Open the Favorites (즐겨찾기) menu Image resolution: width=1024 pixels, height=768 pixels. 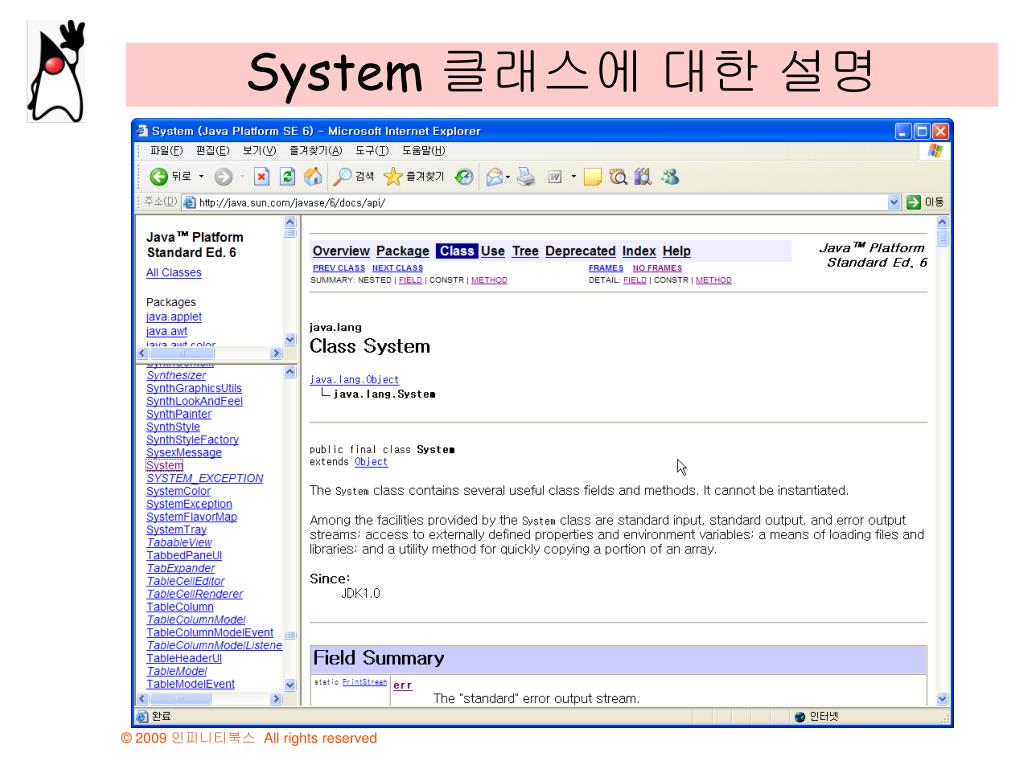315,151
